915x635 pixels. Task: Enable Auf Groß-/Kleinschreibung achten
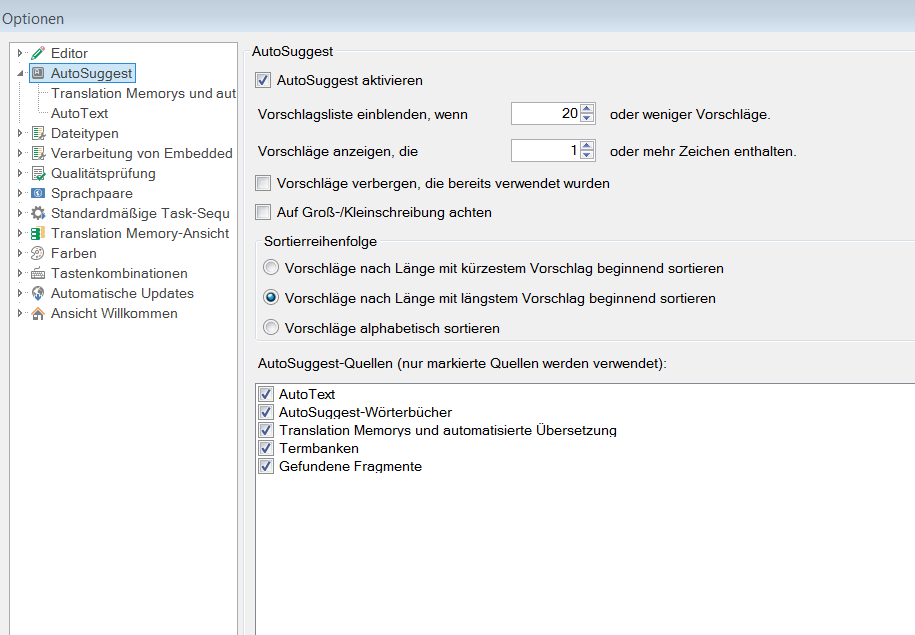tap(263, 212)
